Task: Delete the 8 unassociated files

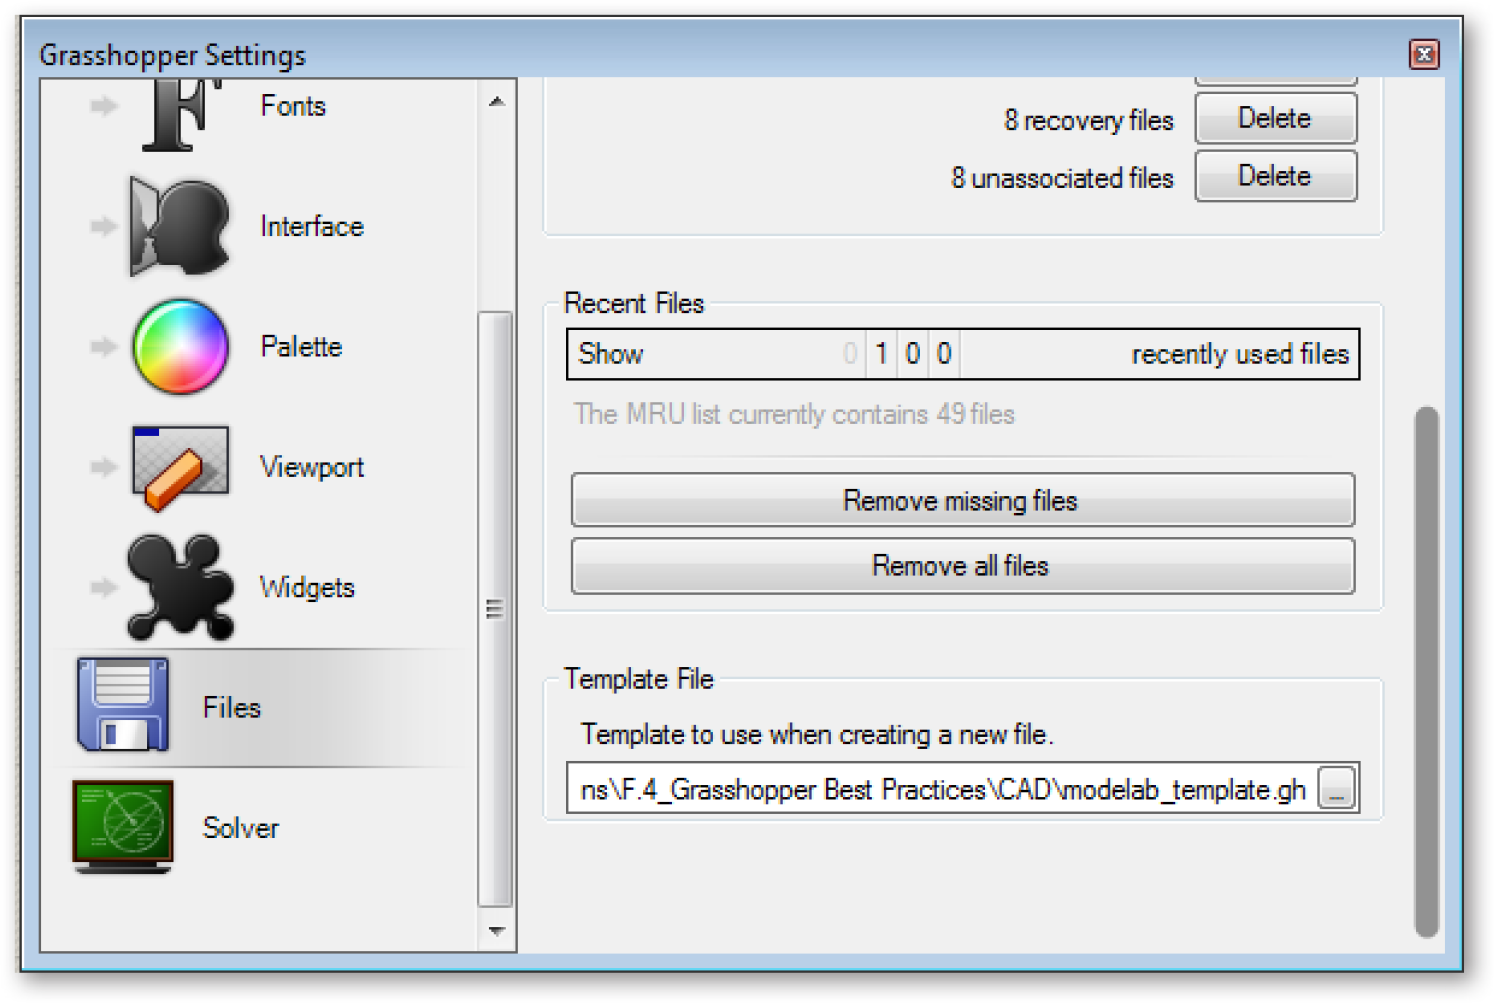Action: pos(1275,176)
